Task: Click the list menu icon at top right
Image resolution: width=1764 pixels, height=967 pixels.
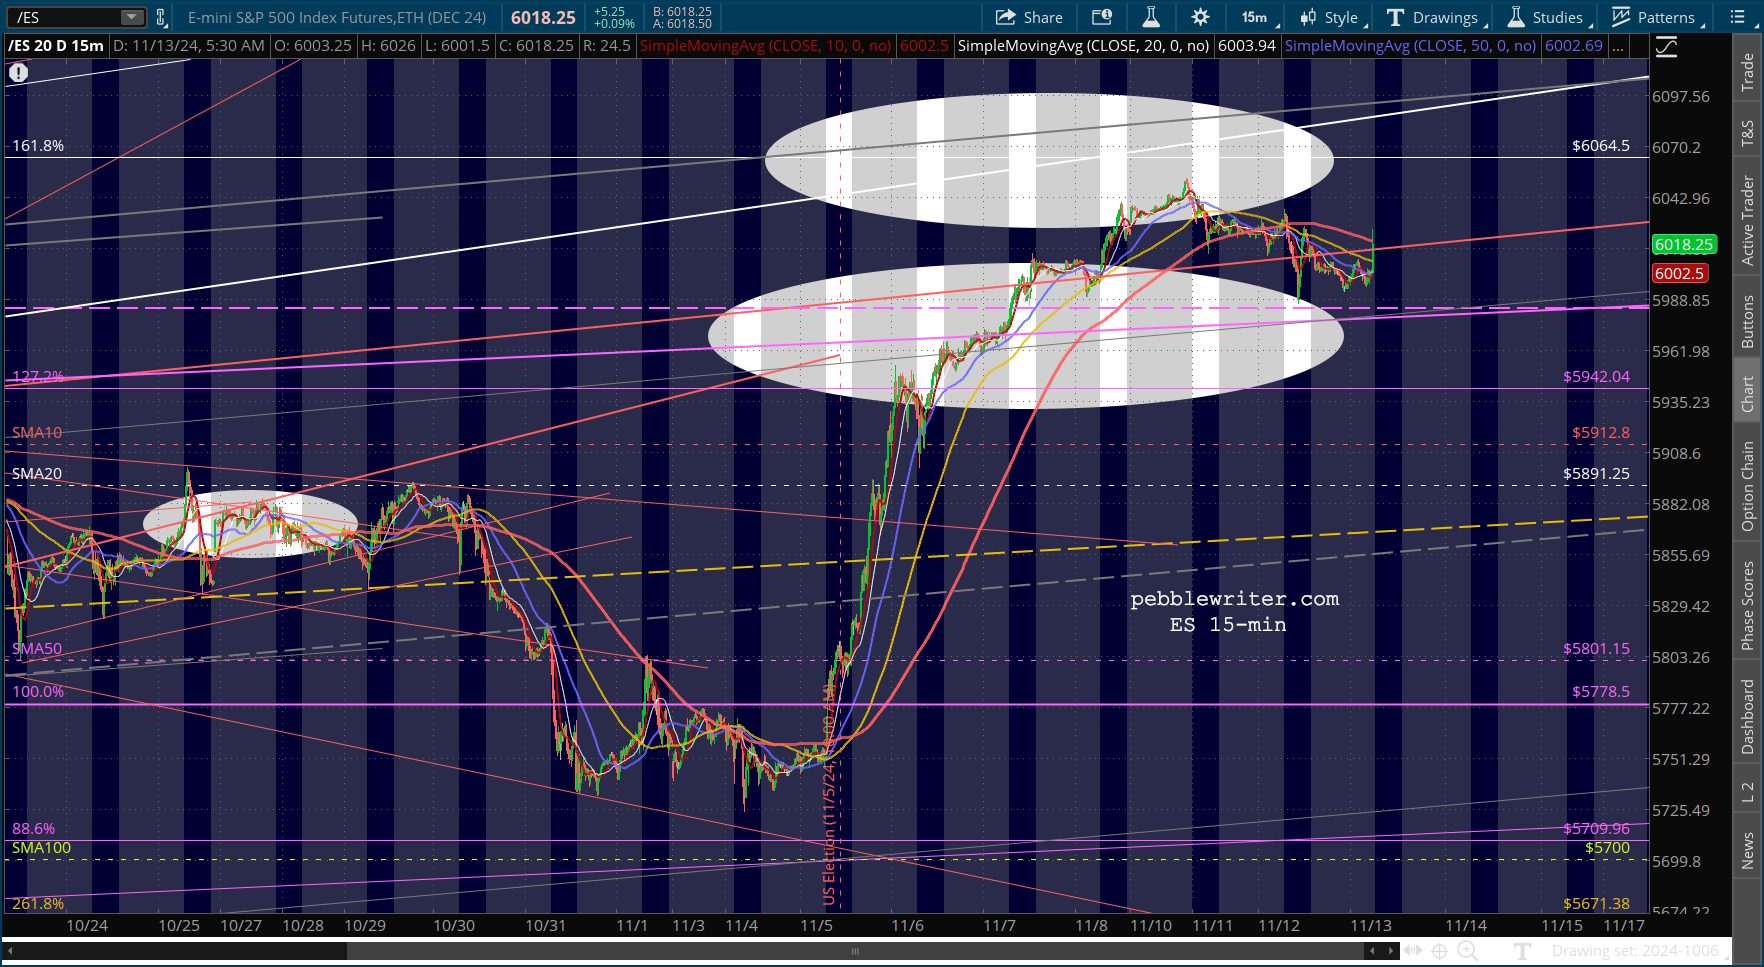Action: tap(1735, 17)
